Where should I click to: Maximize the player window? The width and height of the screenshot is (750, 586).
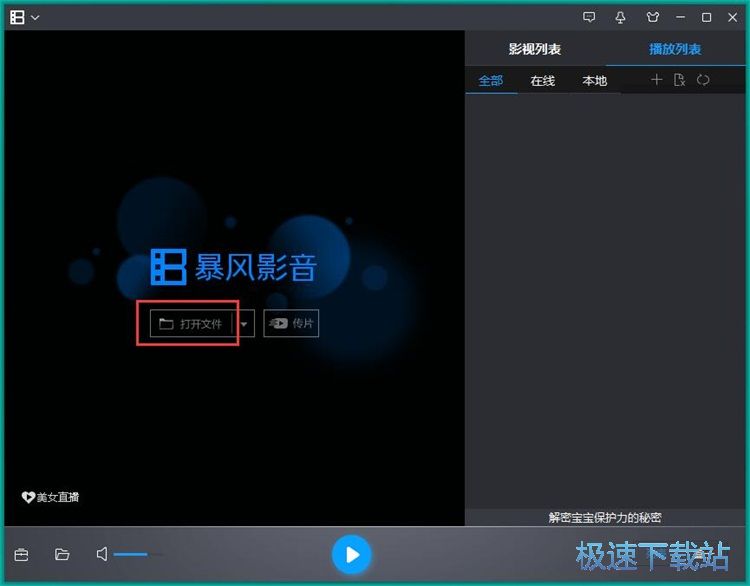[x=706, y=17]
